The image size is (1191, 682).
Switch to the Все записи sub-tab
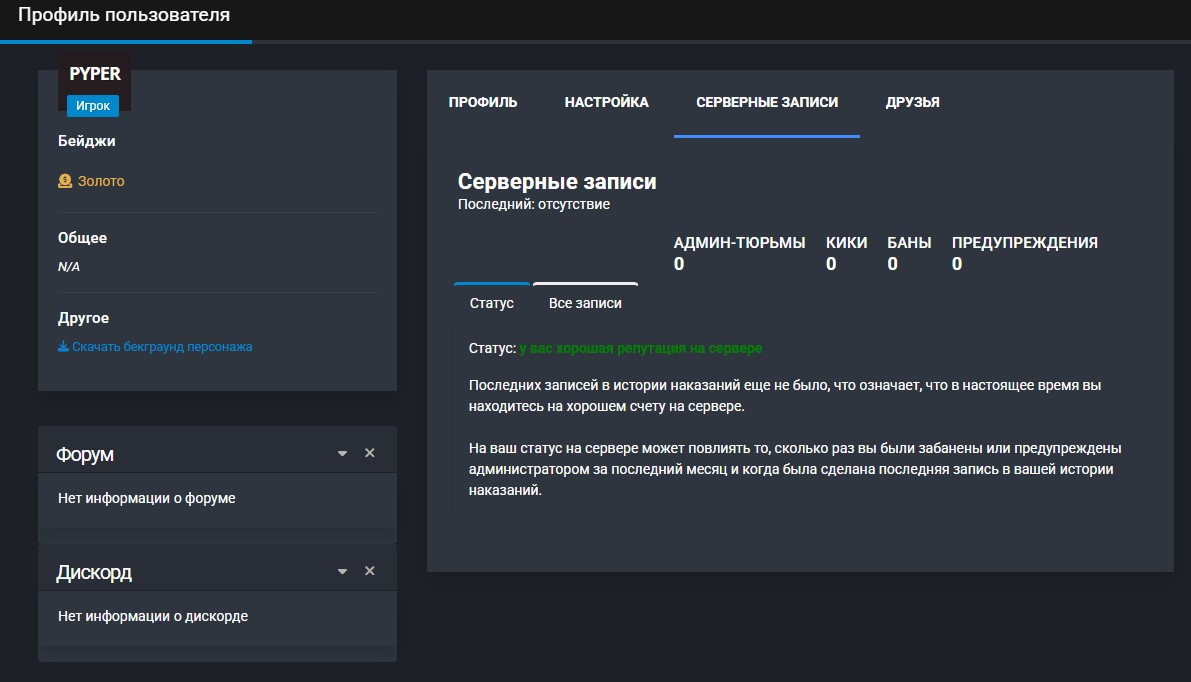(x=585, y=303)
